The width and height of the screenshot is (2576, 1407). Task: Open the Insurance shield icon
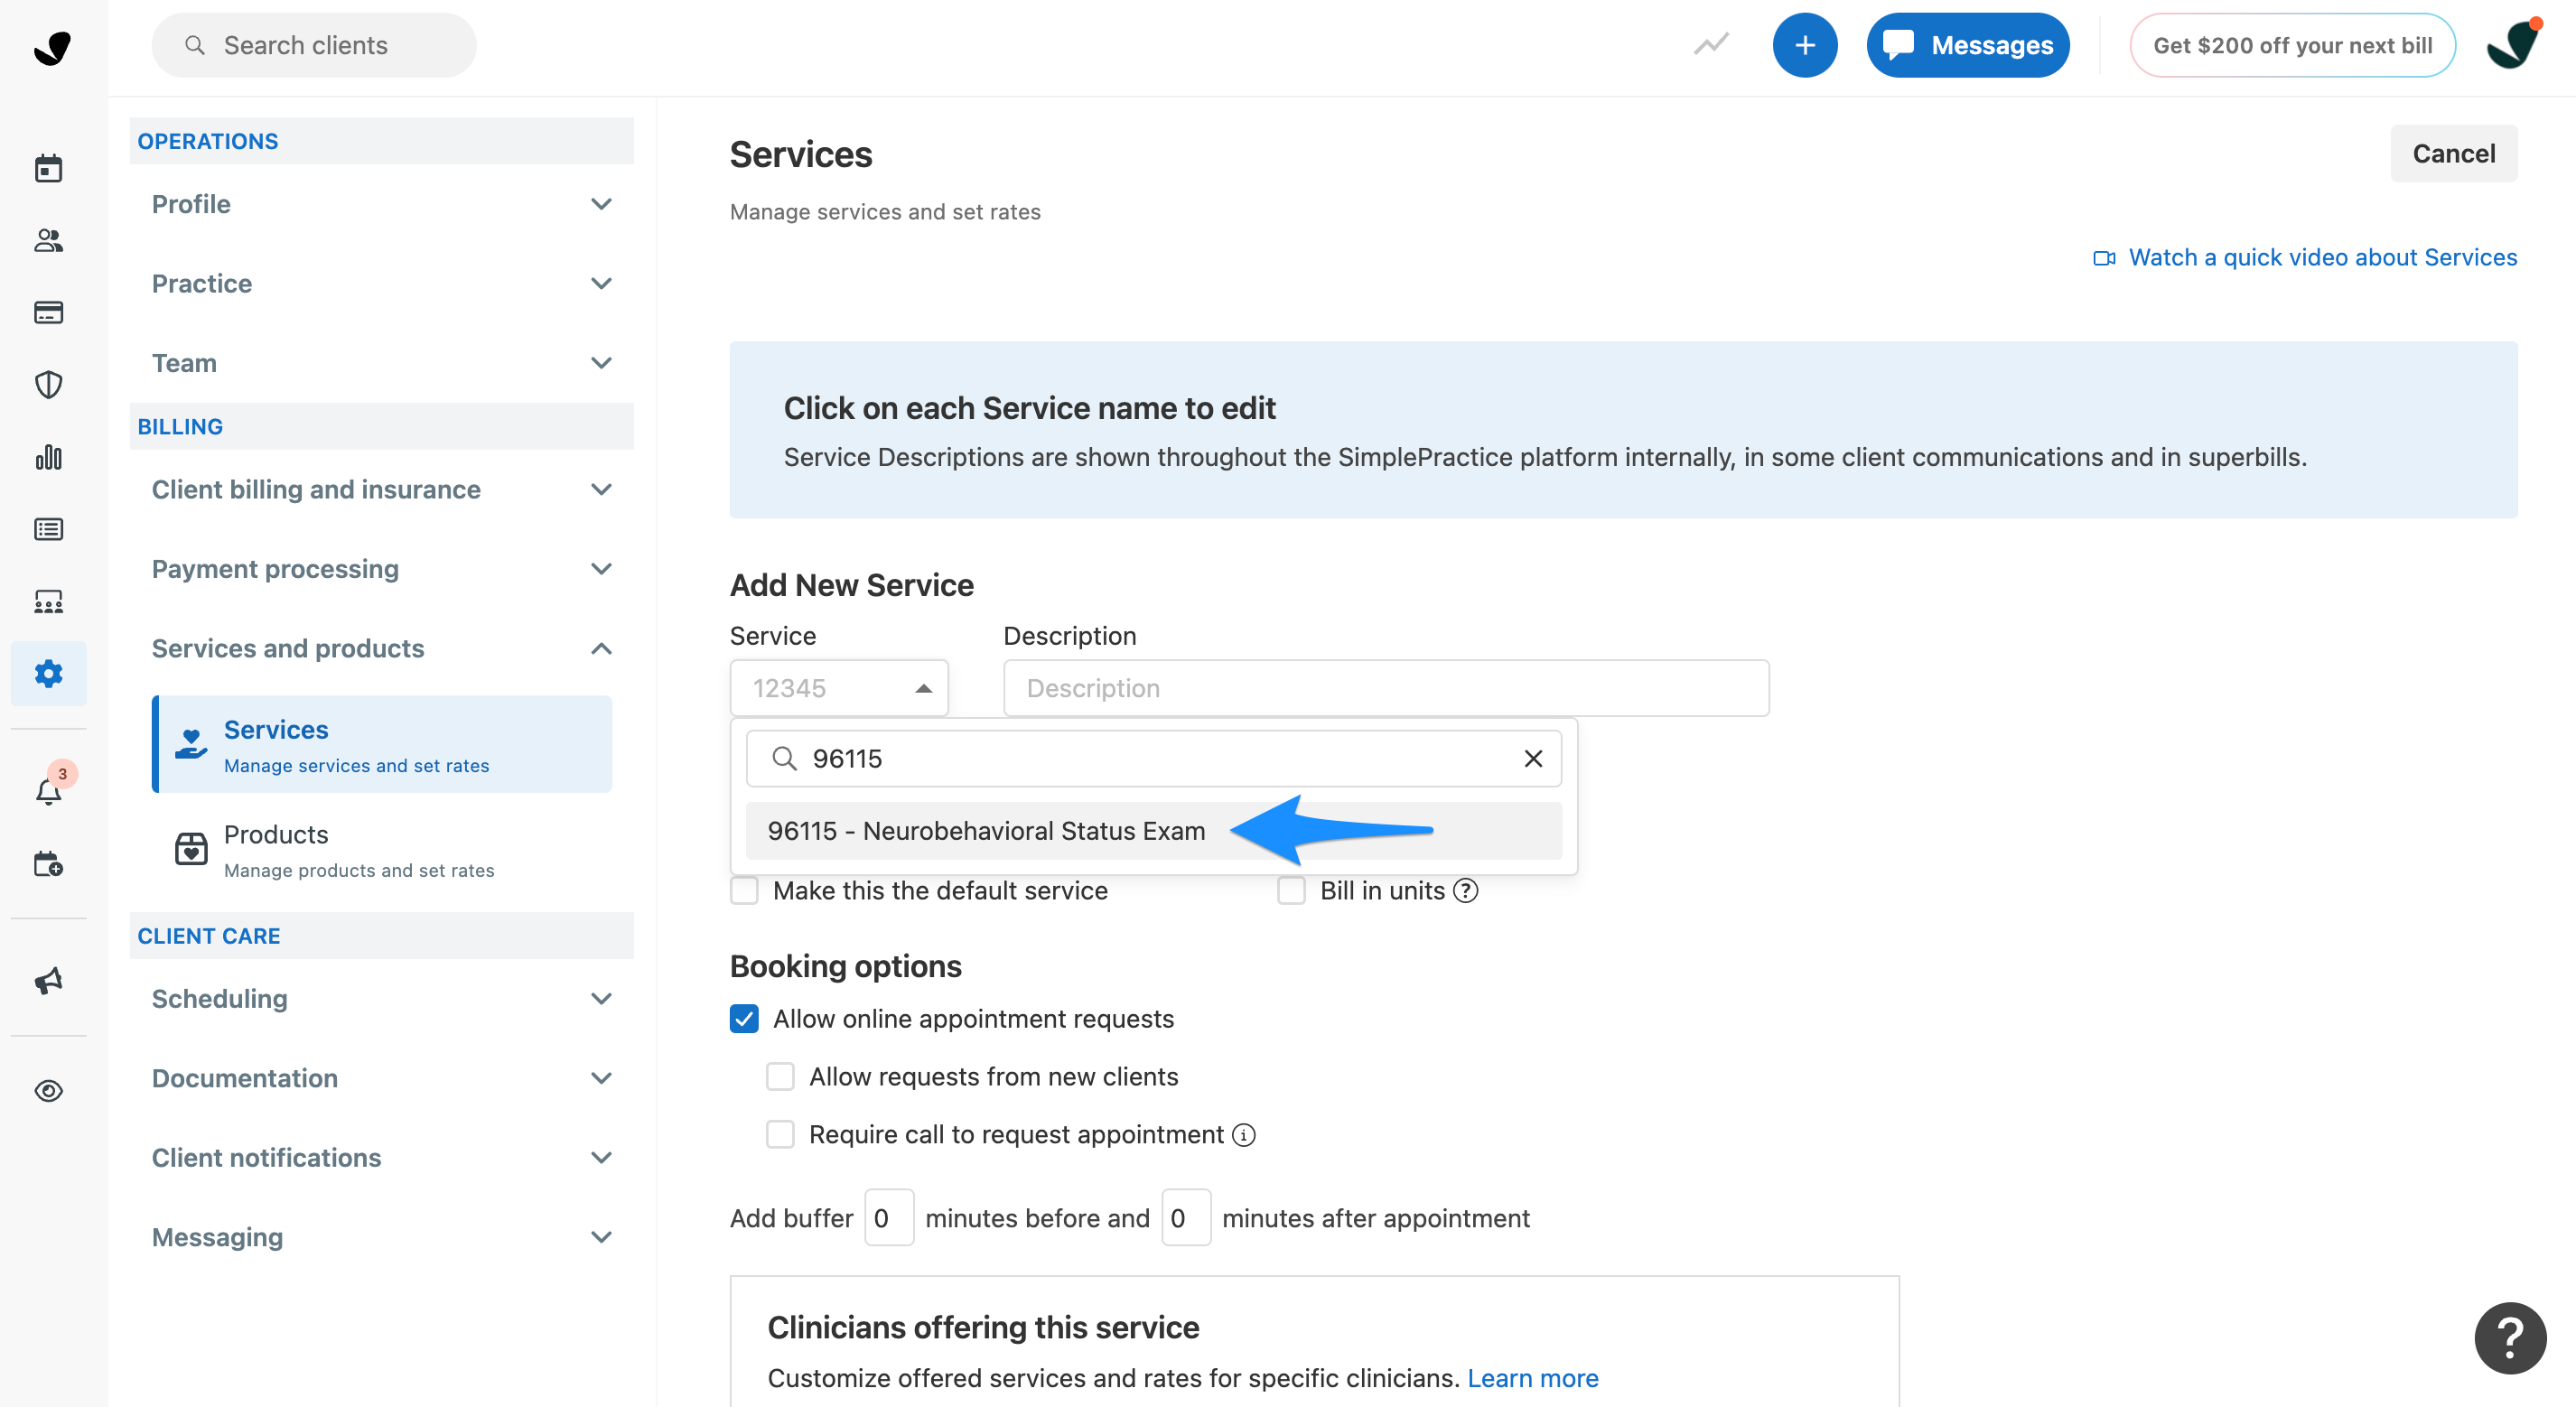point(48,385)
